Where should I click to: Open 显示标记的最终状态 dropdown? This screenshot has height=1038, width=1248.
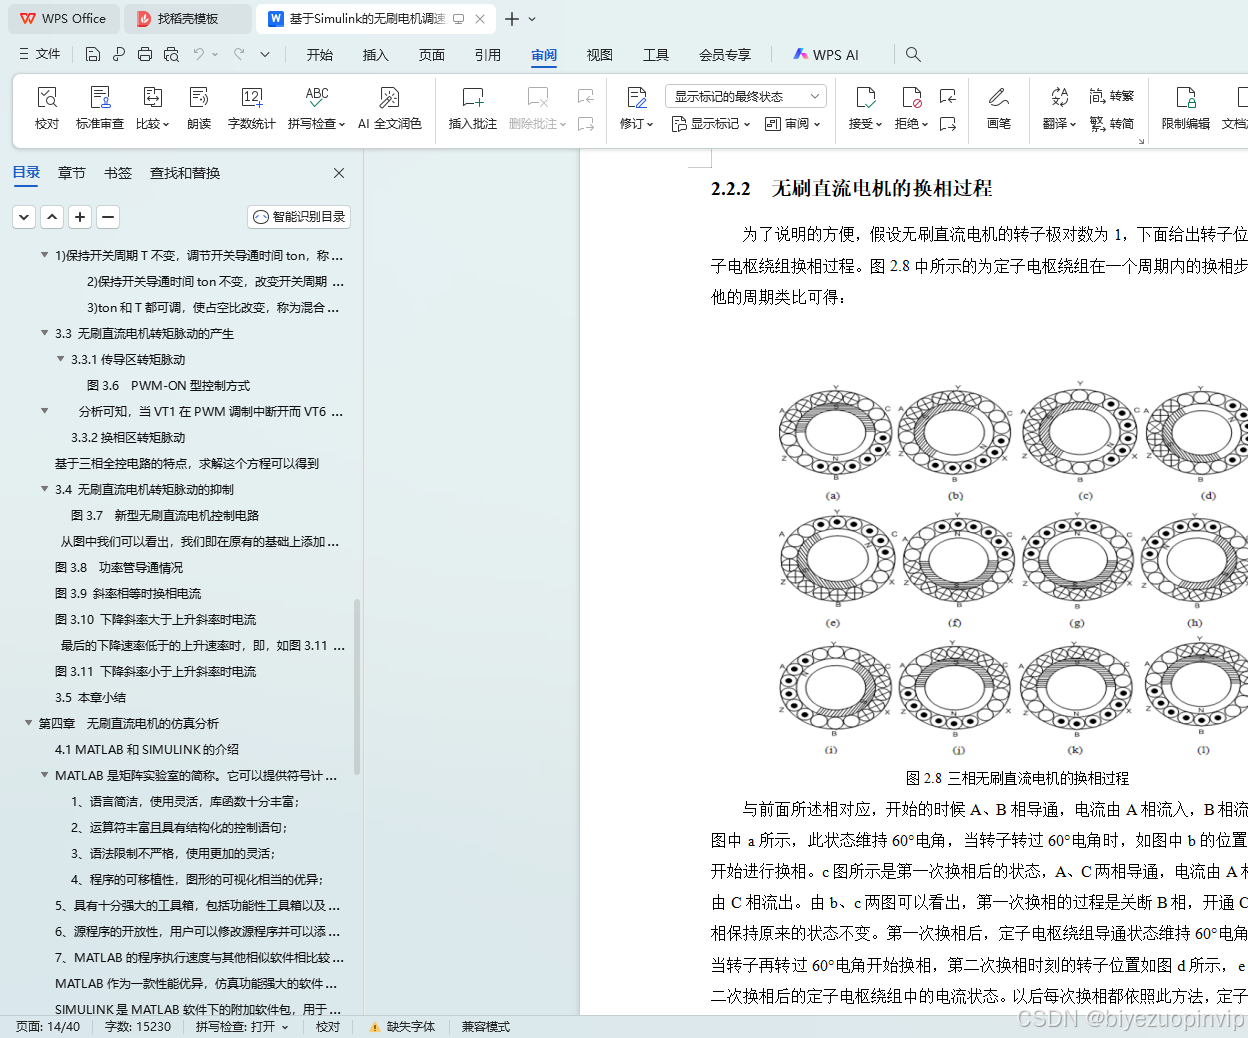click(x=745, y=96)
